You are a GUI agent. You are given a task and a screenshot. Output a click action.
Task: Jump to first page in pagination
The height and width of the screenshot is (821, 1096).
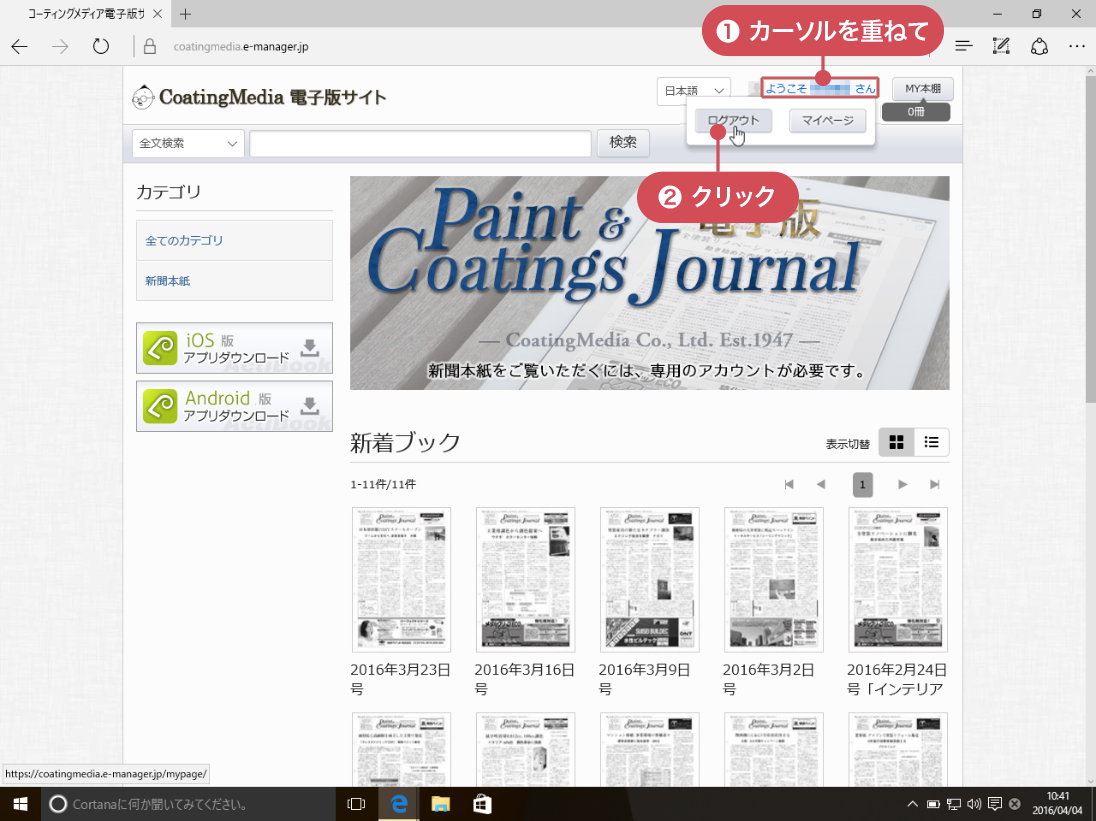click(x=789, y=485)
